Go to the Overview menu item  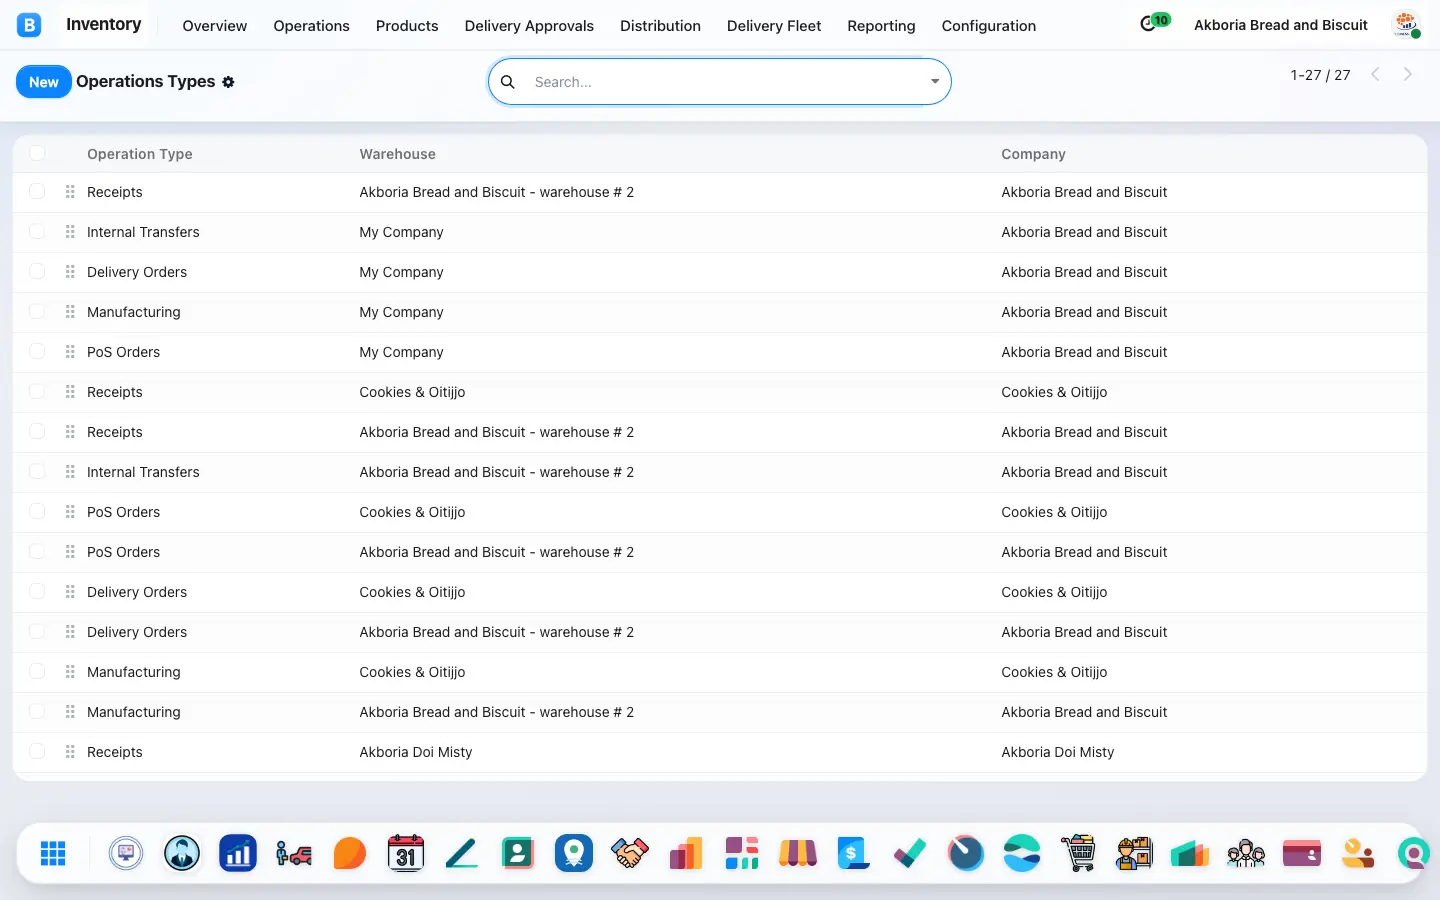(215, 26)
